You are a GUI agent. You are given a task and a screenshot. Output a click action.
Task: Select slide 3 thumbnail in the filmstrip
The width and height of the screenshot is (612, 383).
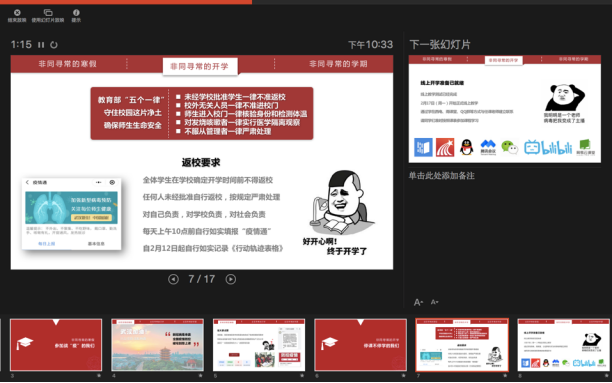click(x=56, y=345)
